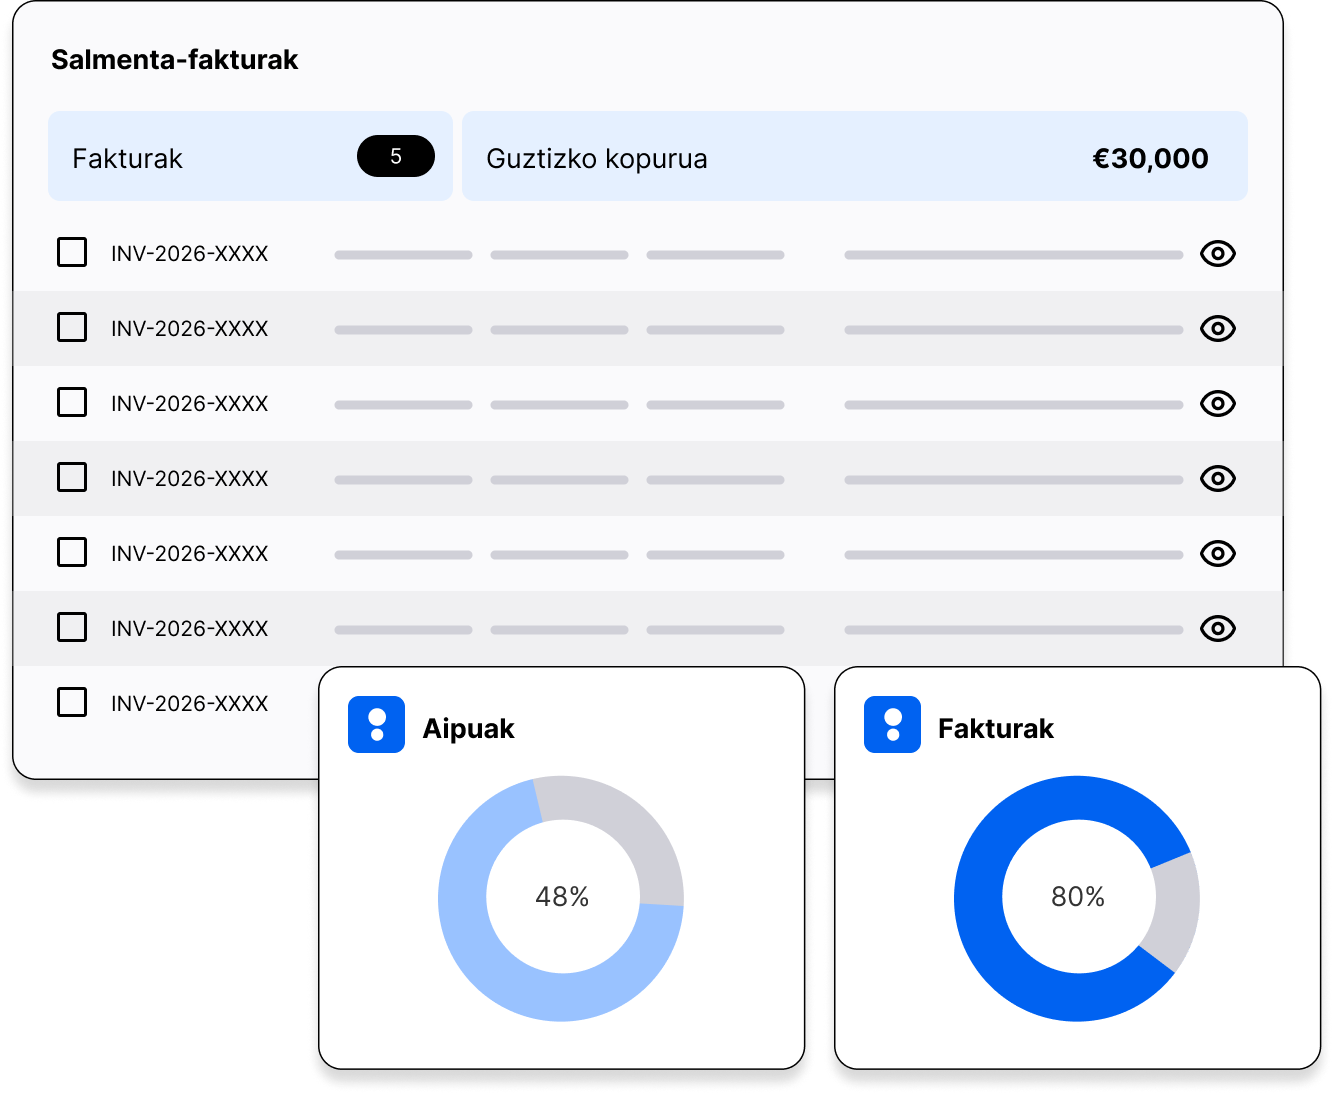Screen dimensions: 1334x1094
Task: Open the Fakturak summary tab
Action: [250, 157]
